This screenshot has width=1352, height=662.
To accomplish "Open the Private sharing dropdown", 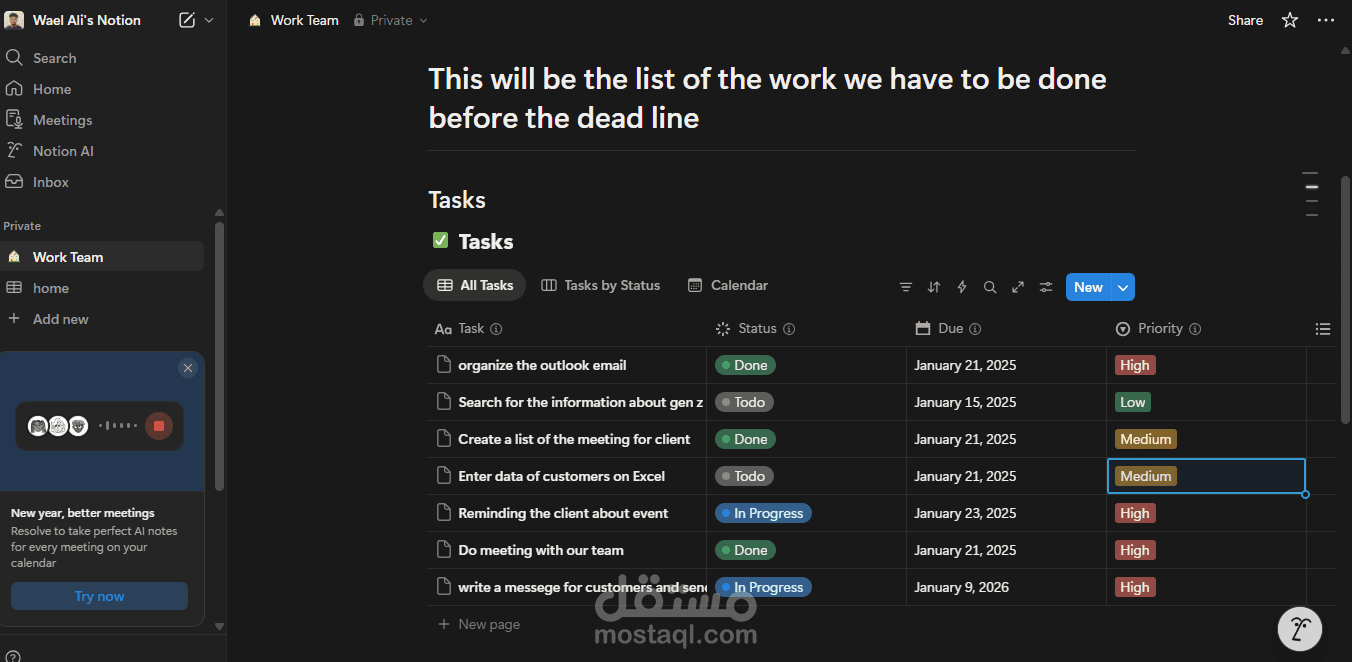I will [x=390, y=20].
